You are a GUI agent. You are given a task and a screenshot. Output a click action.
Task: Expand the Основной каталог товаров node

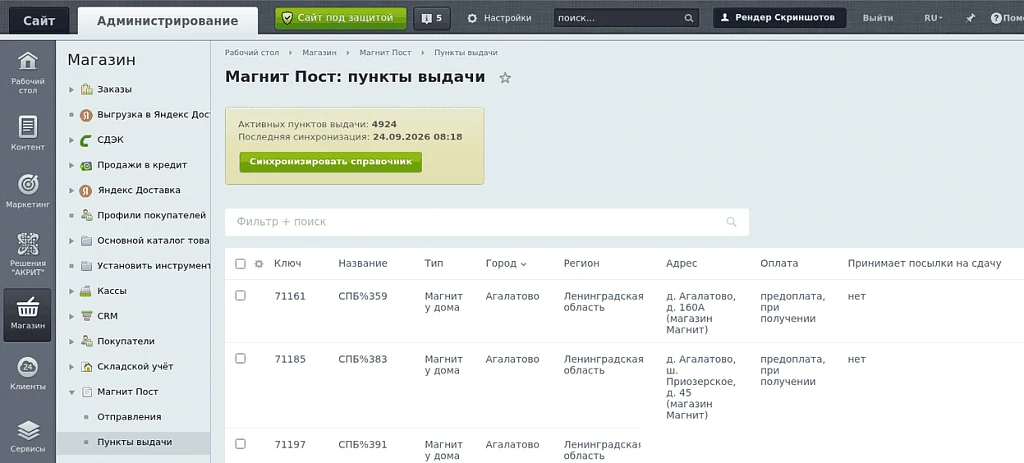(72, 241)
